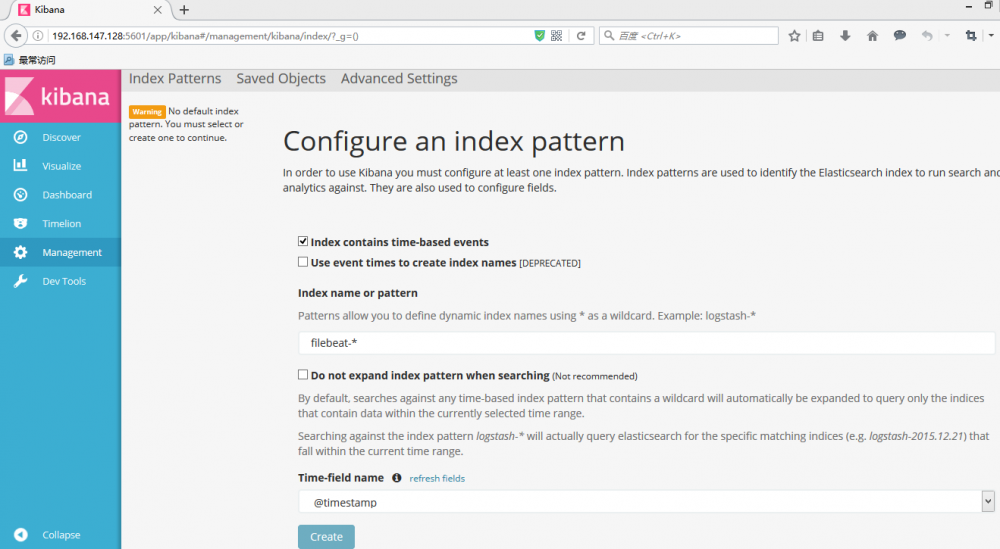Click the browser home icon
The image size is (1000, 549).
872,36
